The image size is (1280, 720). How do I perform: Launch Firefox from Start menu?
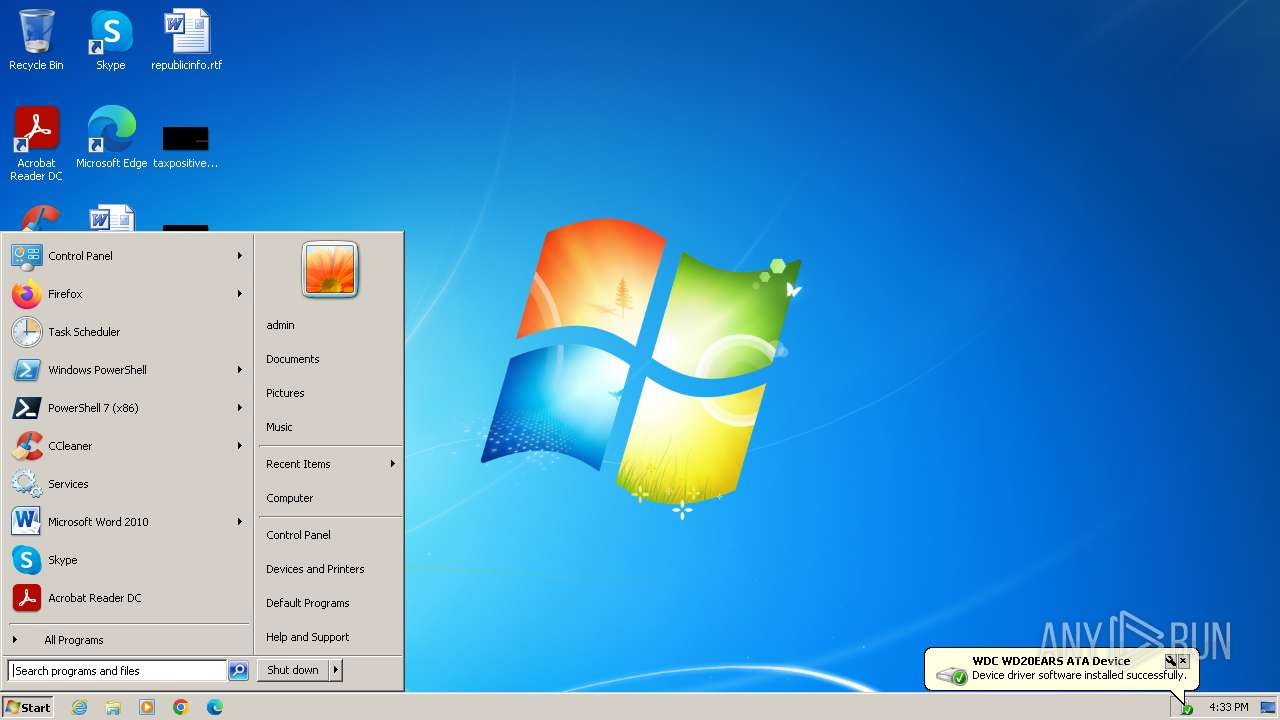tap(128, 294)
